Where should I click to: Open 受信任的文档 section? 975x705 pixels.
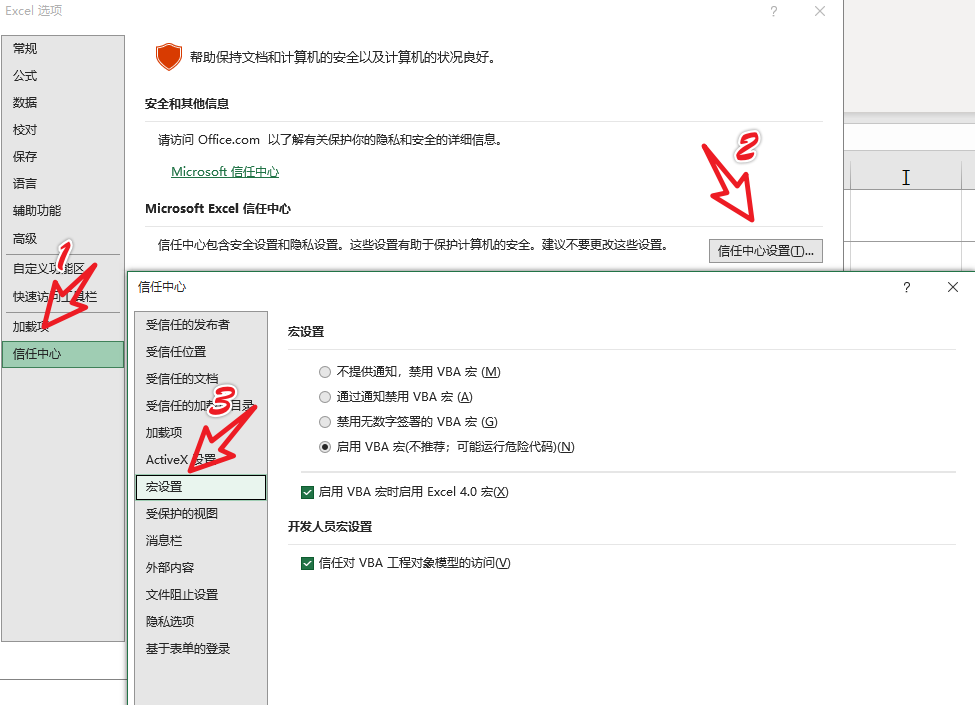[x=201, y=379]
